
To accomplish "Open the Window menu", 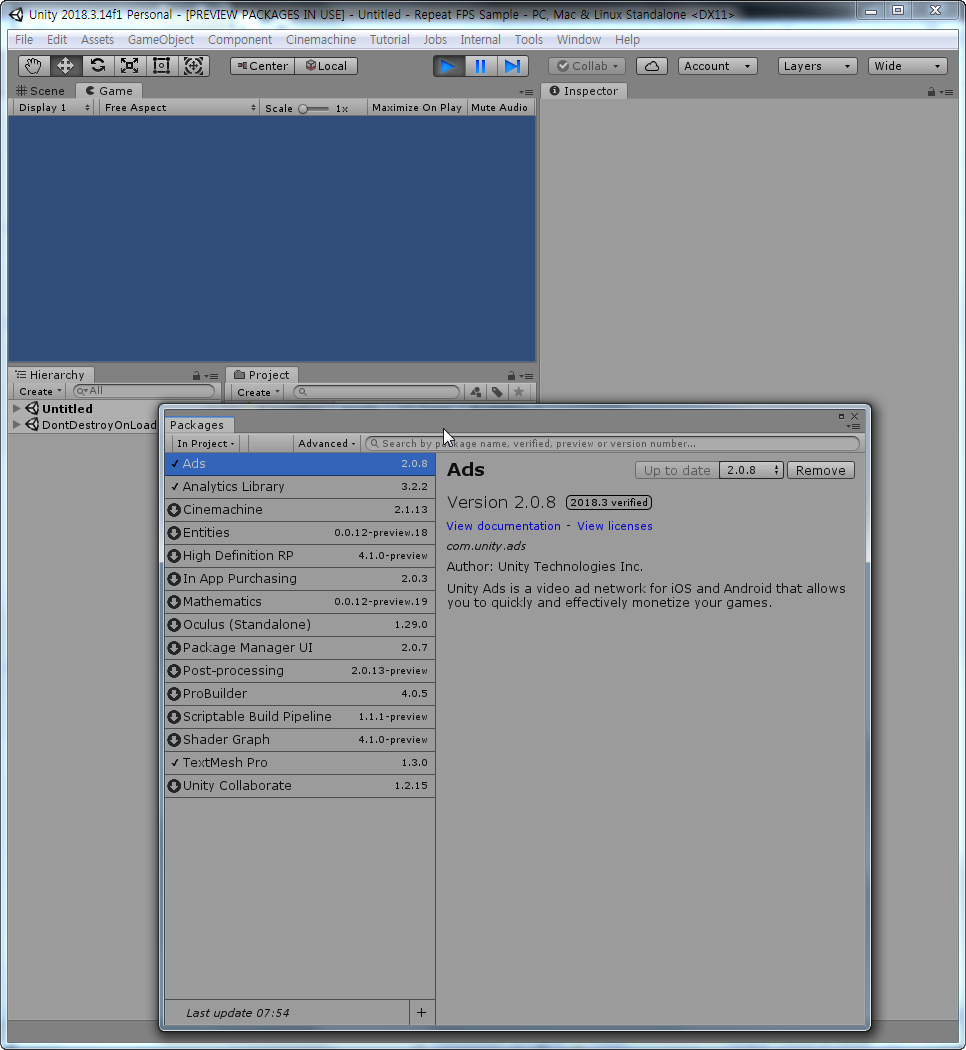I will (x=578, y=40).
